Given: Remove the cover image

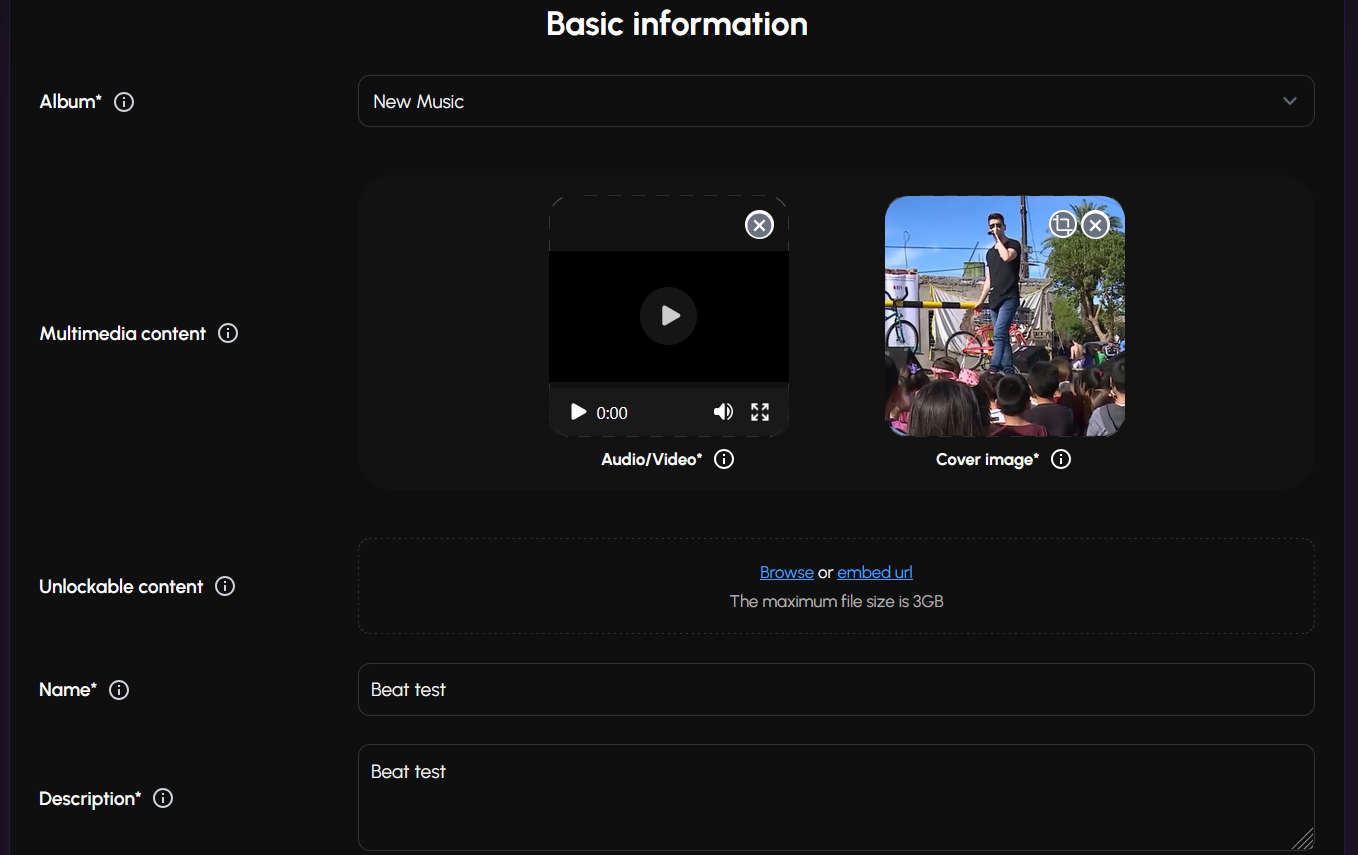Looking at the screenshot, I should pos(1096,225).
